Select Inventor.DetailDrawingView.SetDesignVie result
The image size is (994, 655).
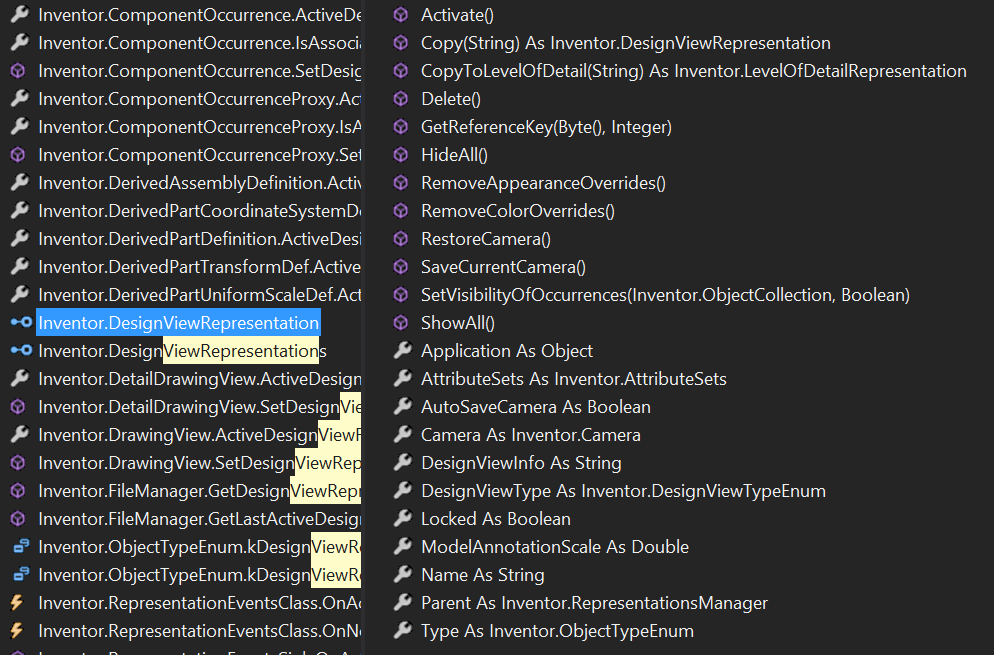(200, 406)
